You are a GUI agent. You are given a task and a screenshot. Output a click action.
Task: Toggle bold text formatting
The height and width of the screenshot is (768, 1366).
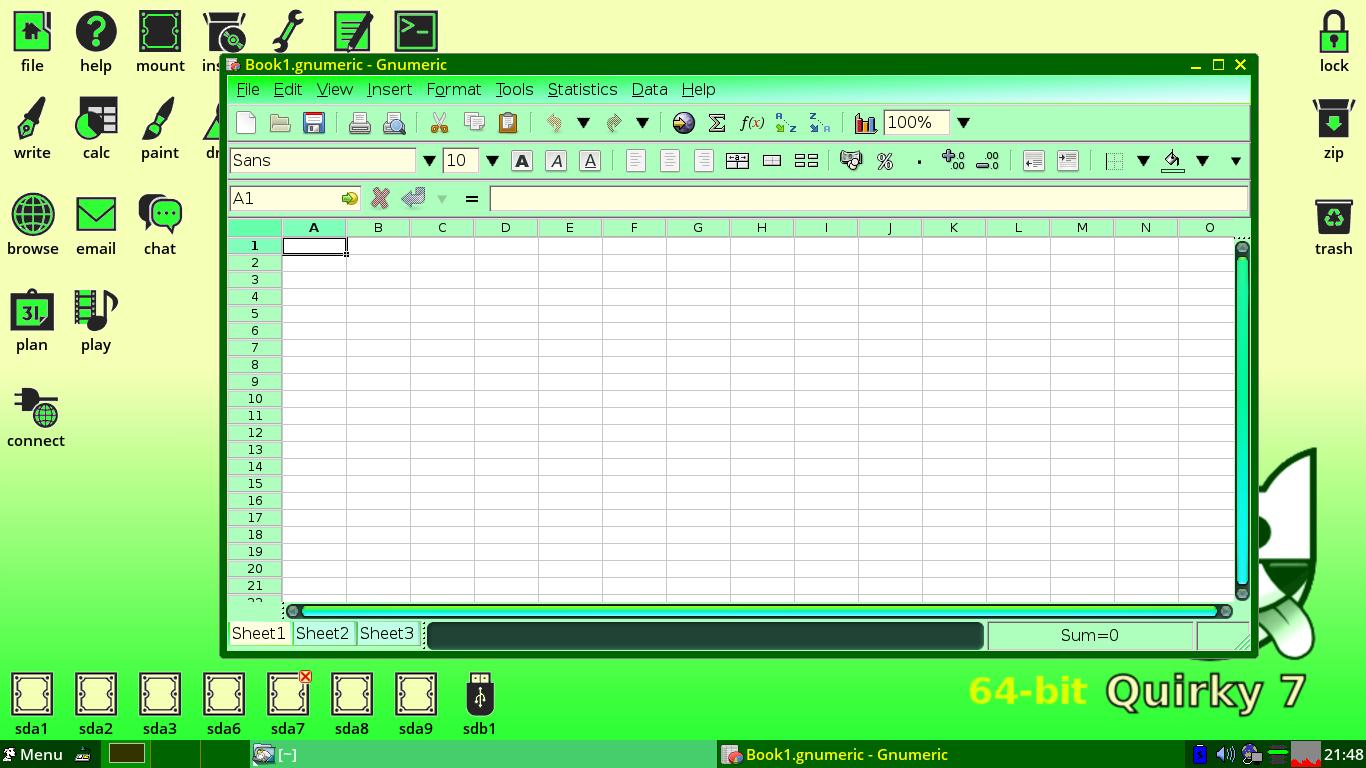tap(522, 161)
